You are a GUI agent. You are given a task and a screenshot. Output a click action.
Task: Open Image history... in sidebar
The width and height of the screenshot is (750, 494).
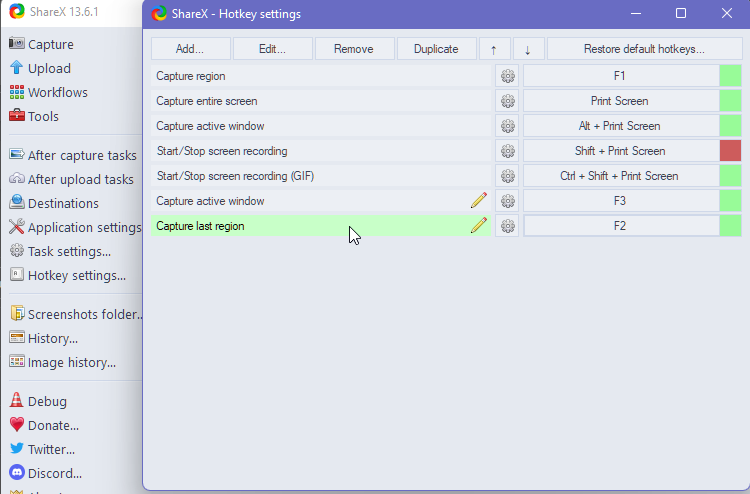pos(72,362)
